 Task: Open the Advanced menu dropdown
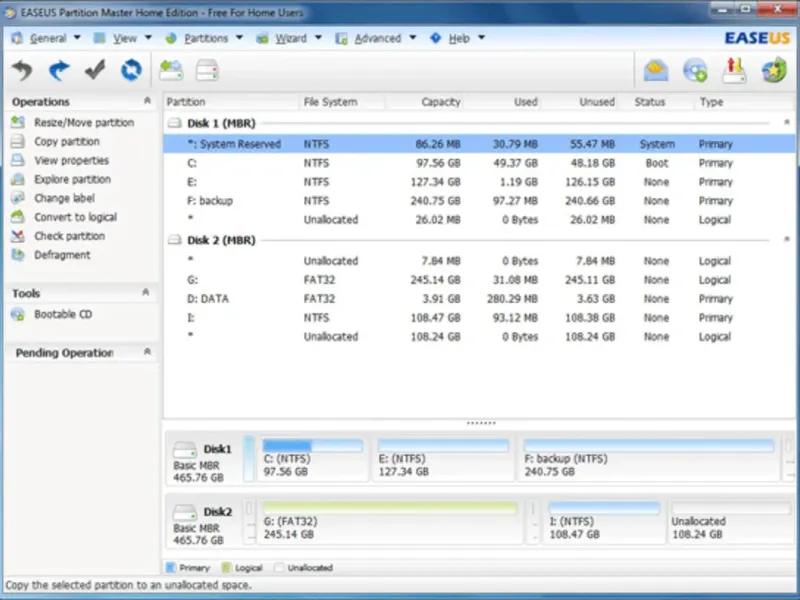[377, 38]
